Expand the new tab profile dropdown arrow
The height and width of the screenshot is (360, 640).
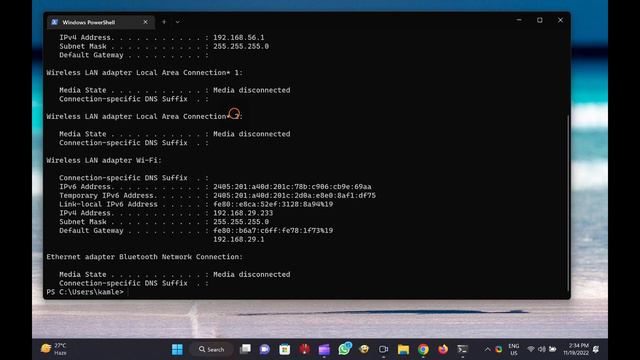pyautogui.click(x=178, y=22)
